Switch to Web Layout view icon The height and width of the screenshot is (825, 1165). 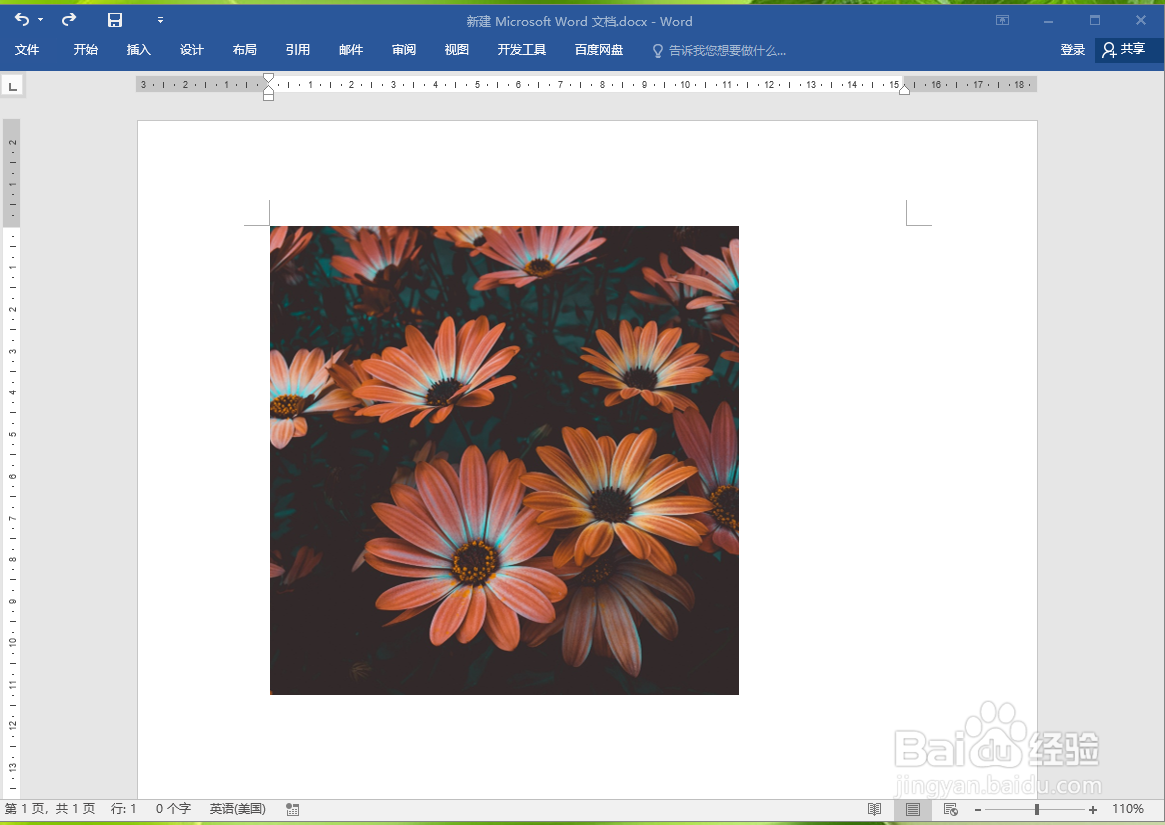[950, 809]
